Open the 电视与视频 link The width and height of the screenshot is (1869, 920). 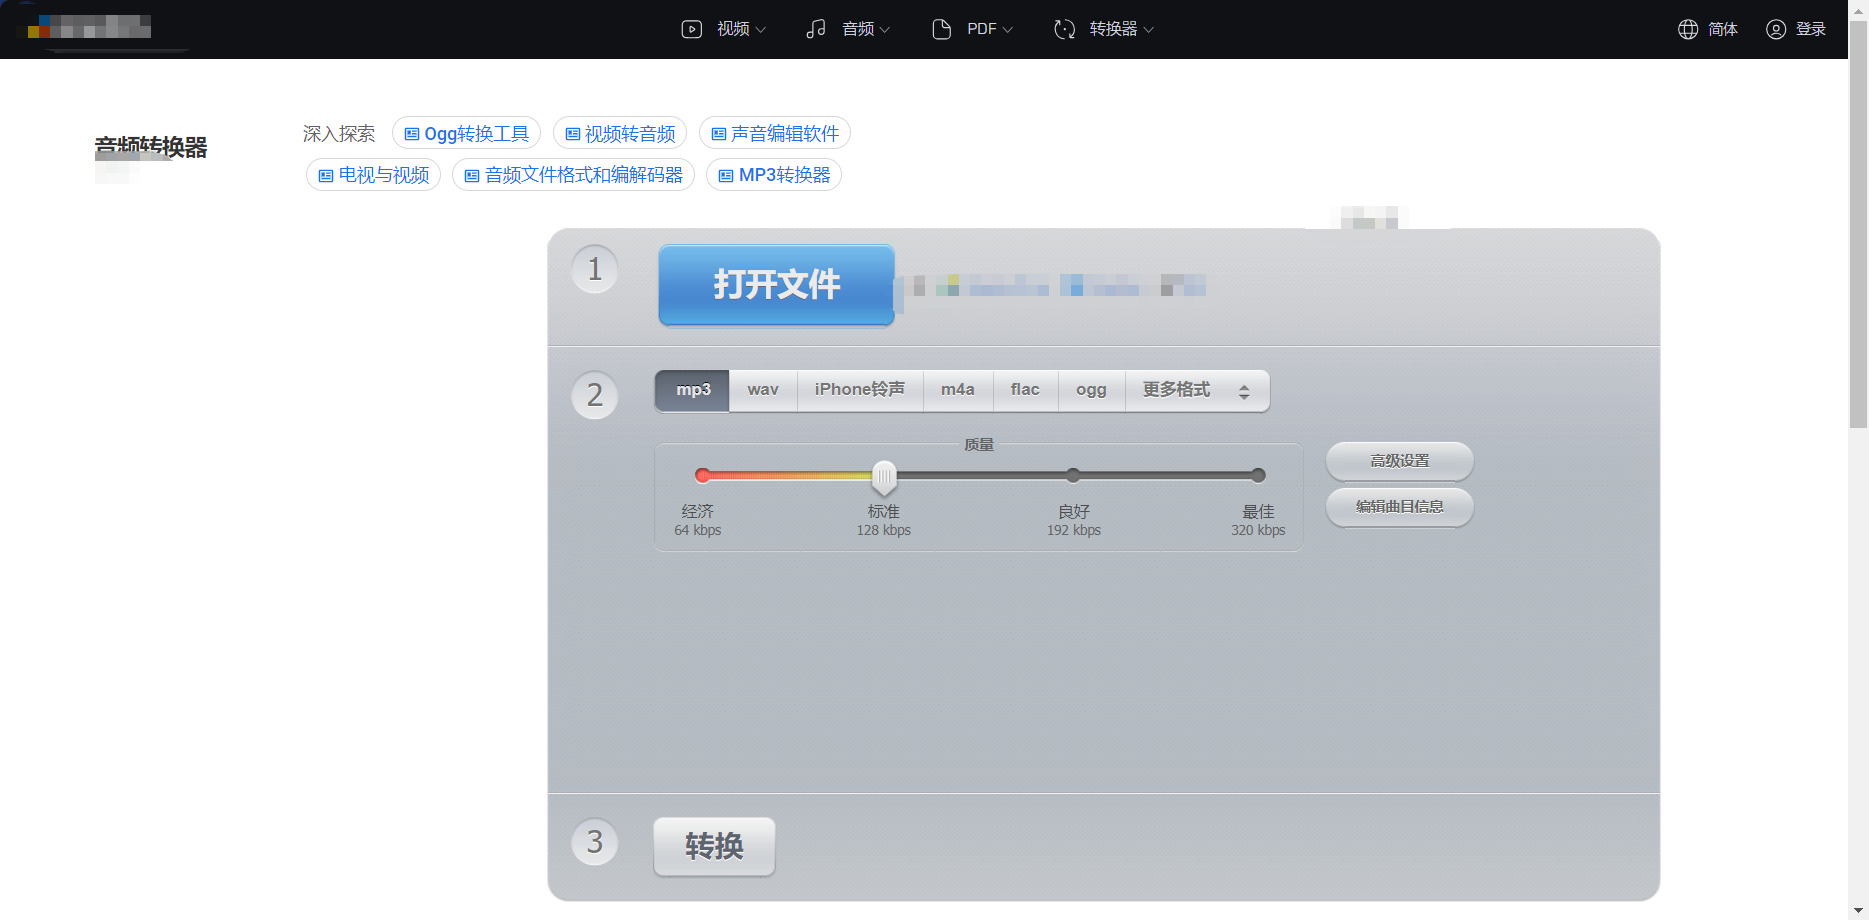click(373, 175)
